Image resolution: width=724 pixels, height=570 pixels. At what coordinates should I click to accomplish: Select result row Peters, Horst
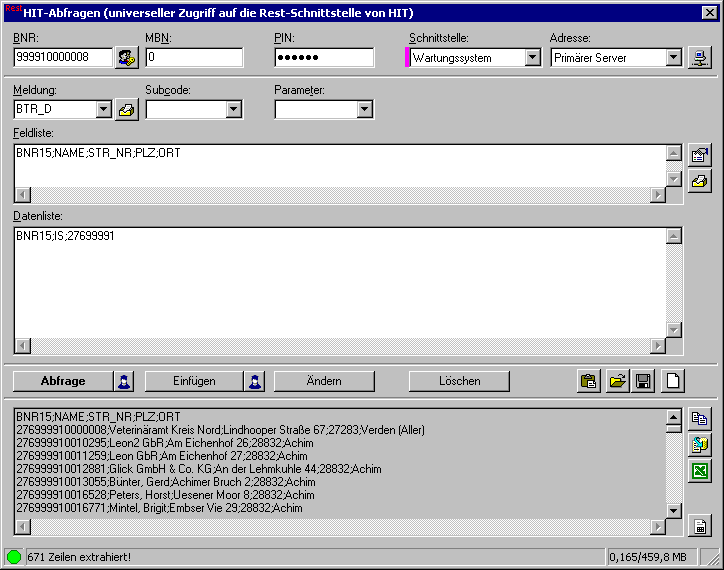pyautogui.click(x=165, y=495)
